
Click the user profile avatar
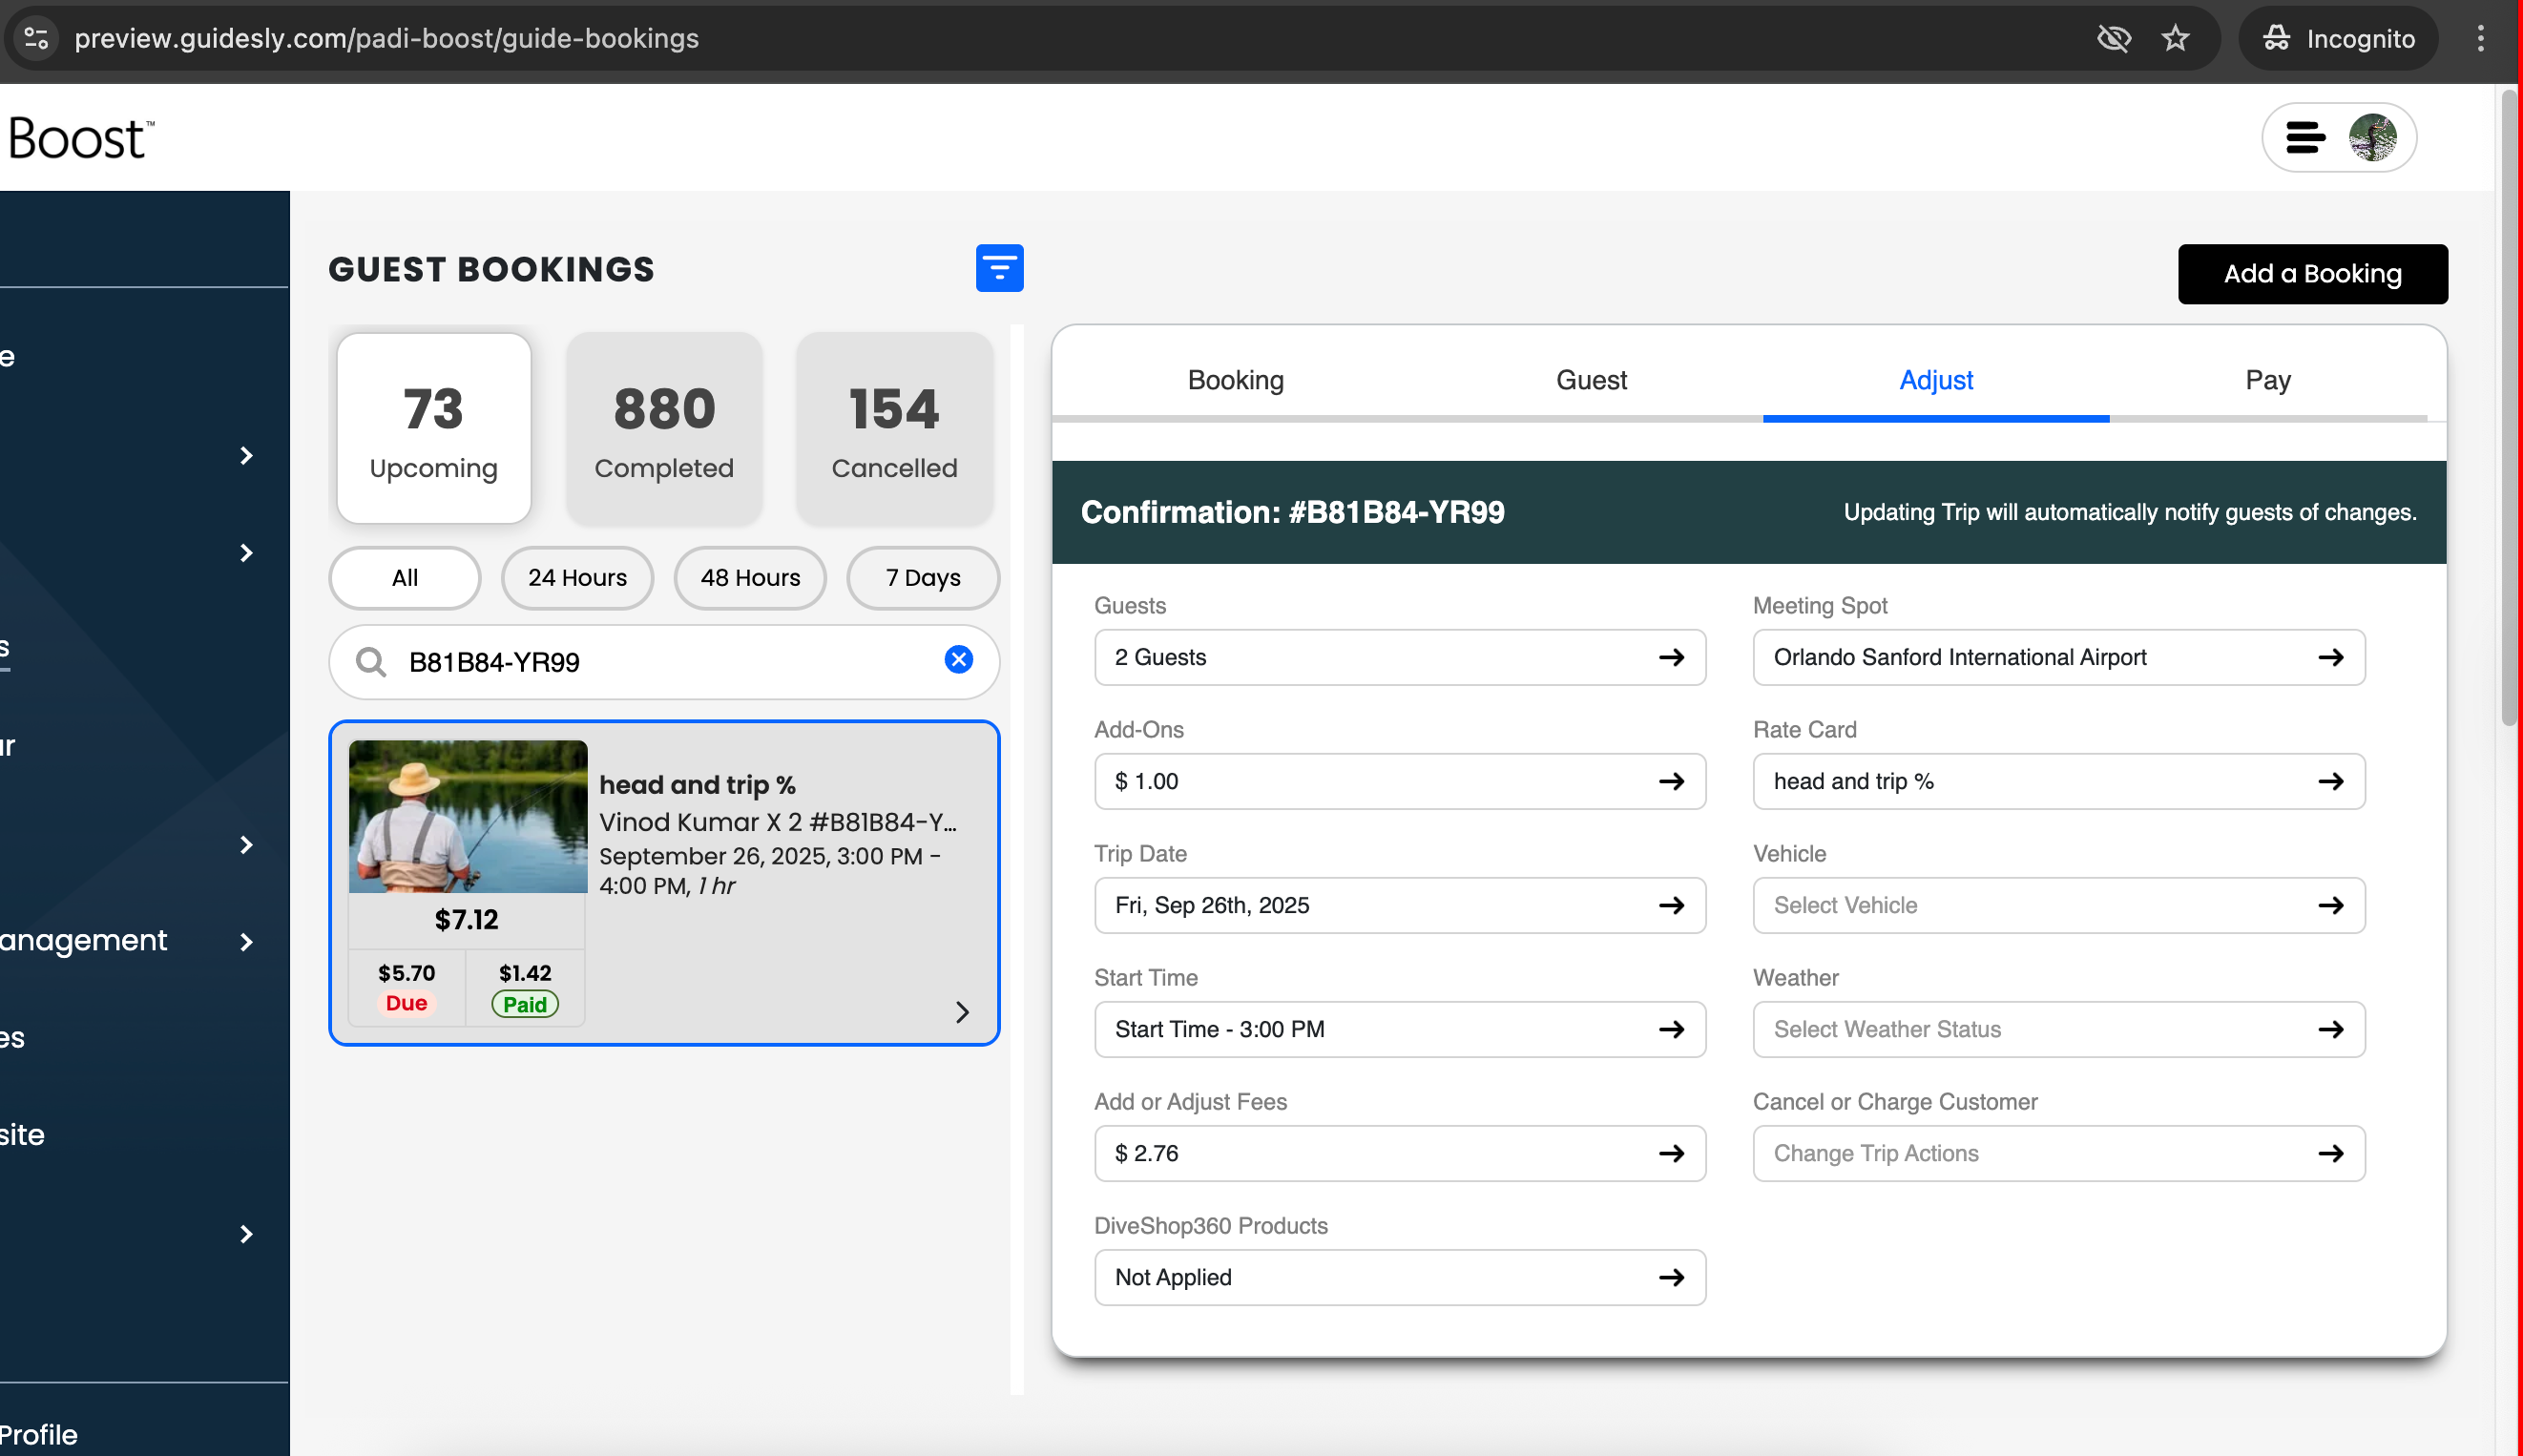2372,138
